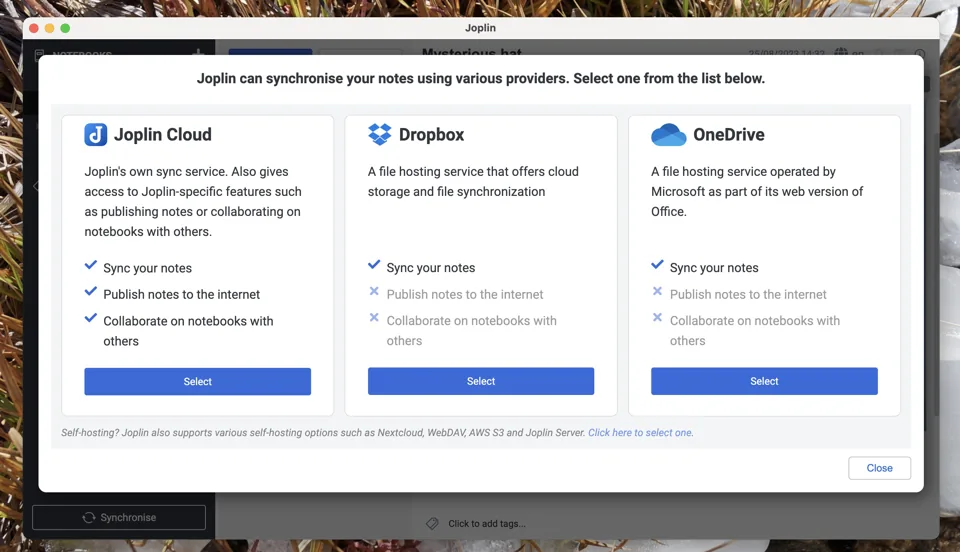Click the 'OneDrive' heading text

coord(729,135)
